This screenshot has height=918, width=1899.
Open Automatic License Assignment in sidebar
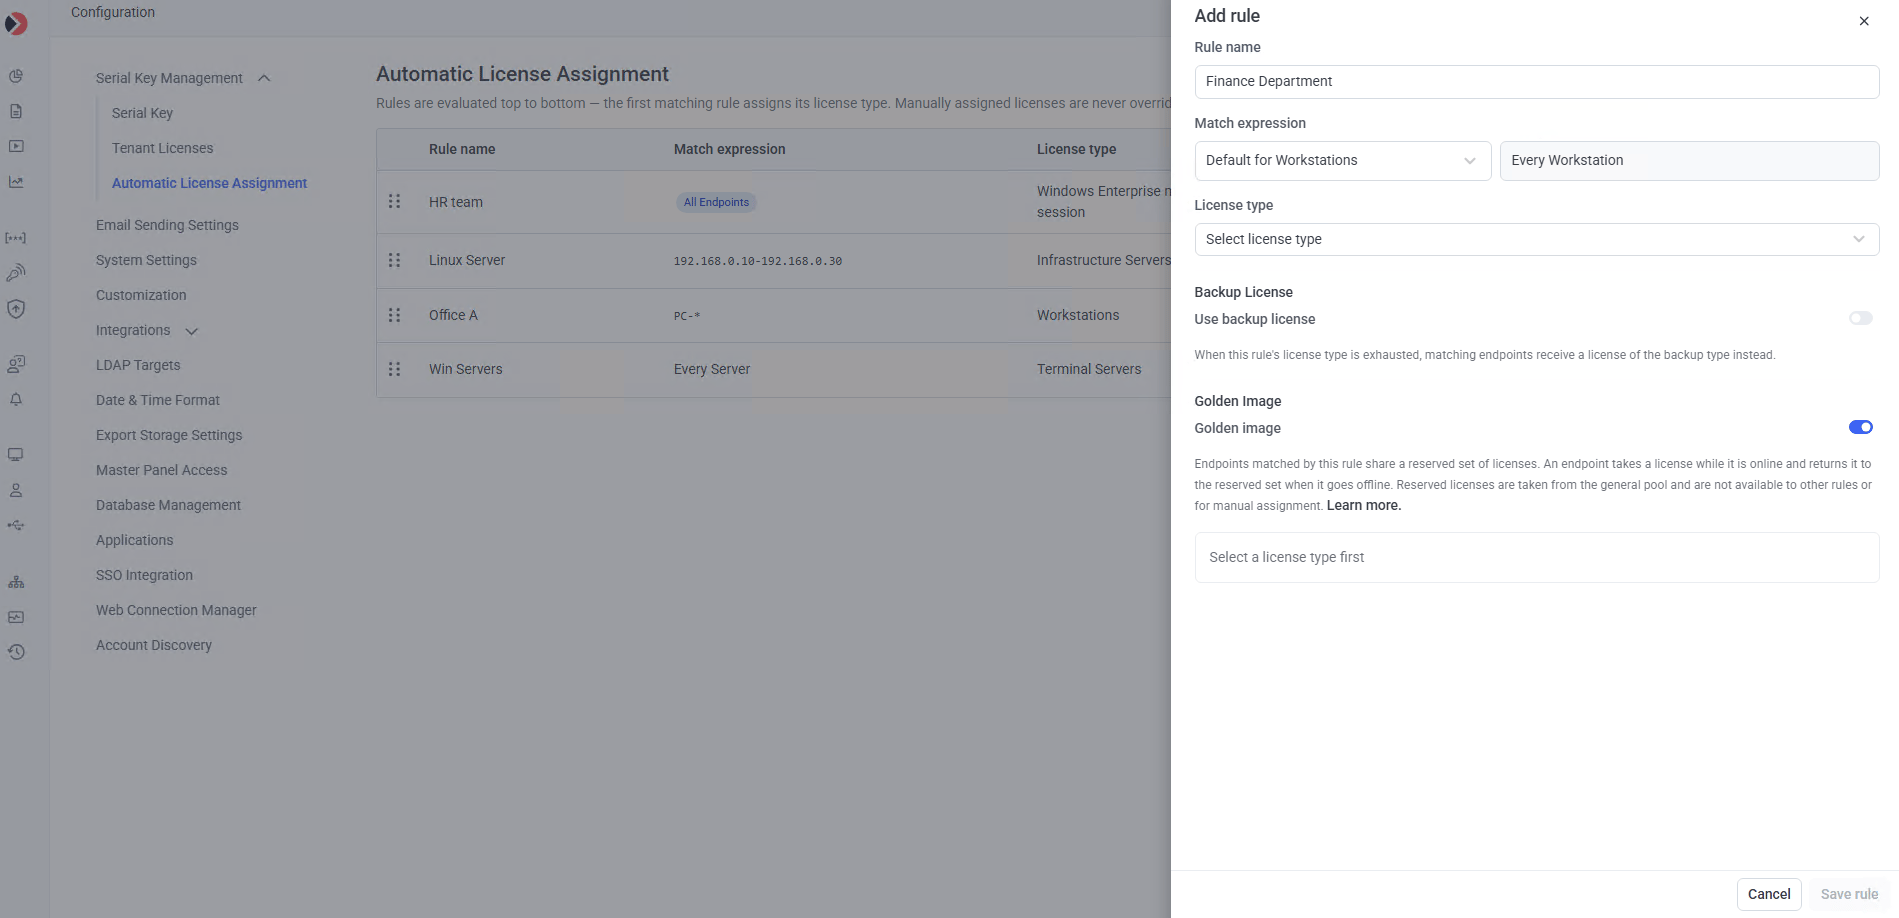[209, 183]
